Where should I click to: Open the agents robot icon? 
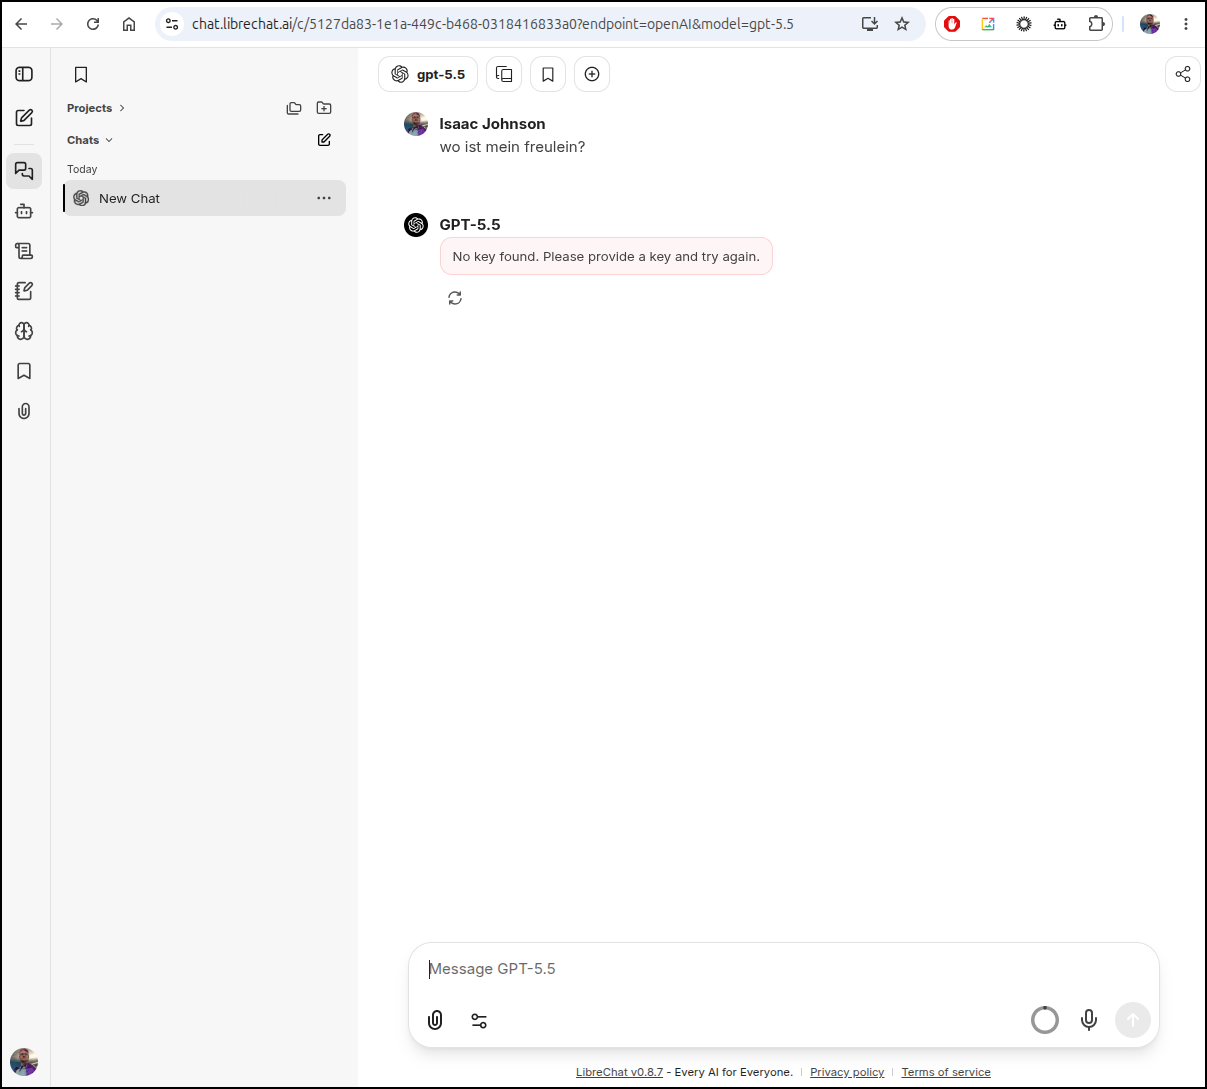click(x=25, y=211)
